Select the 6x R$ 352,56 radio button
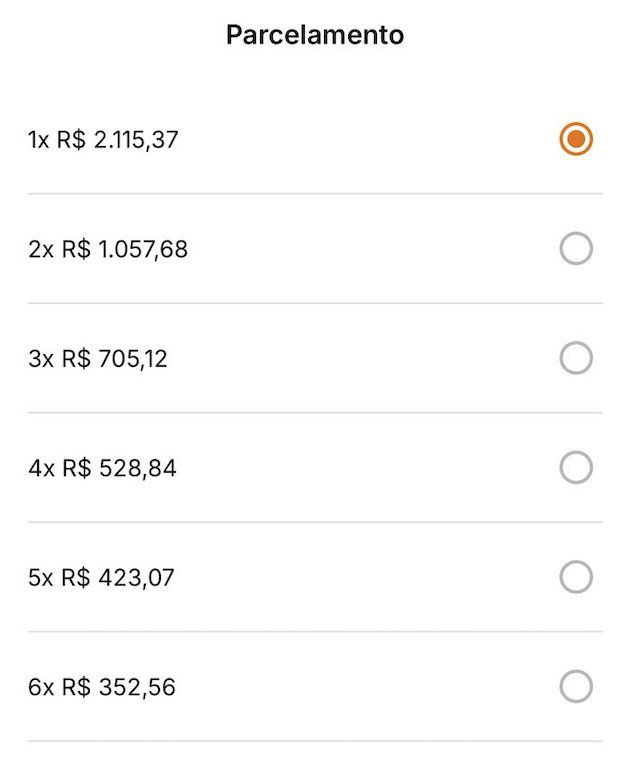The width and height of the screenshot is (630, 764). (576, 687)
